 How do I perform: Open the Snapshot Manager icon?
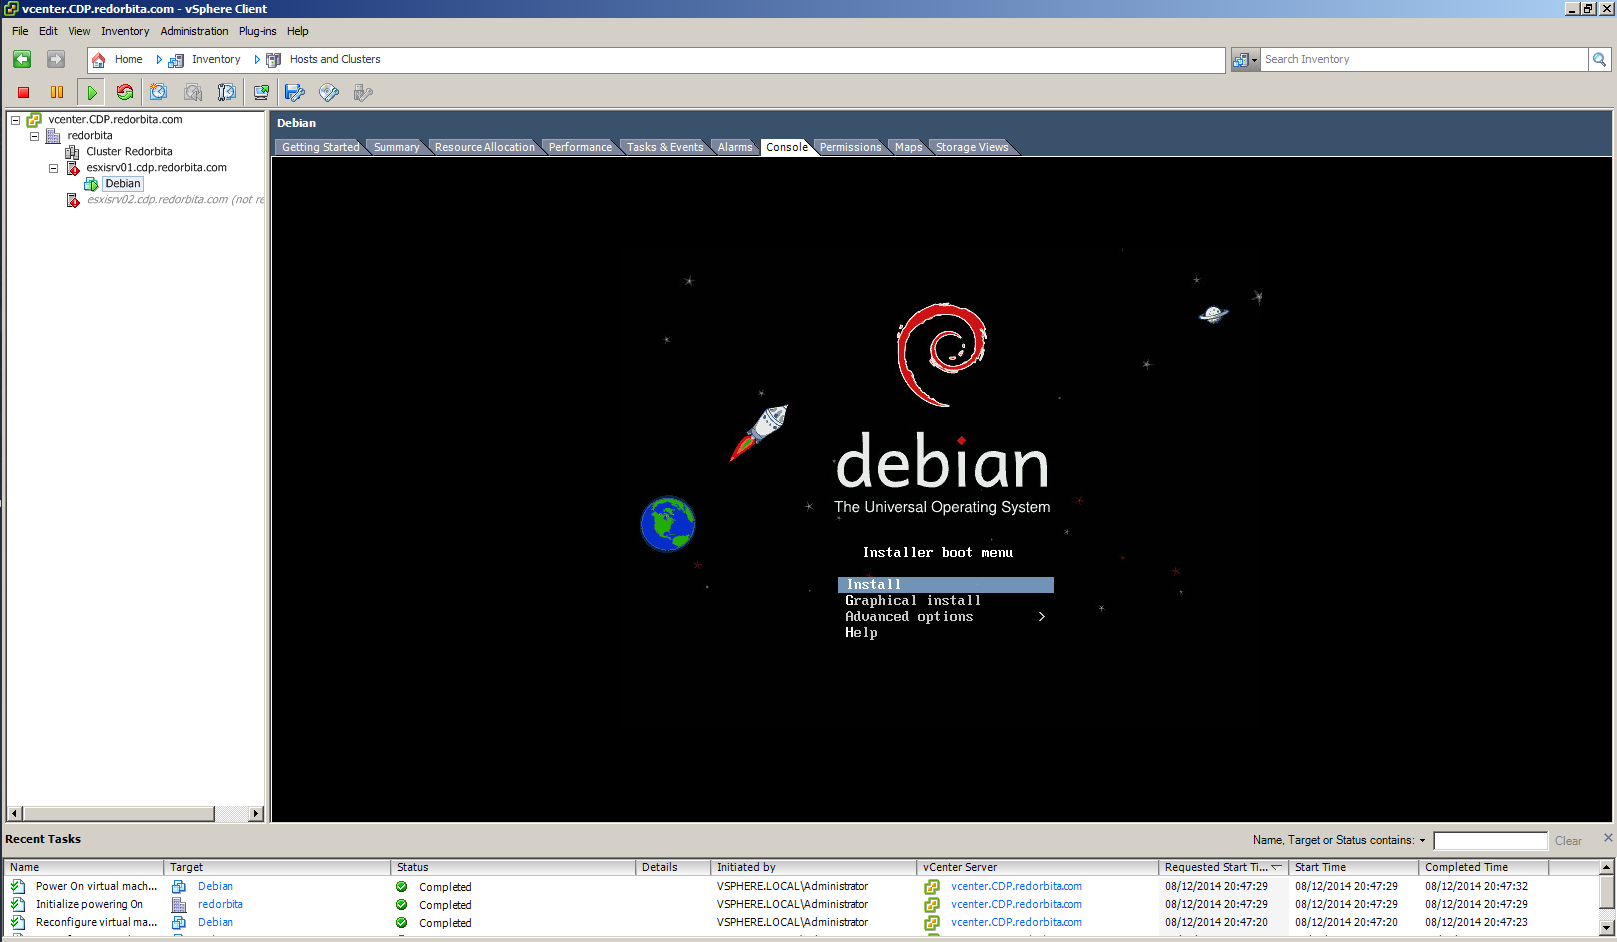[x=227, y=93]
